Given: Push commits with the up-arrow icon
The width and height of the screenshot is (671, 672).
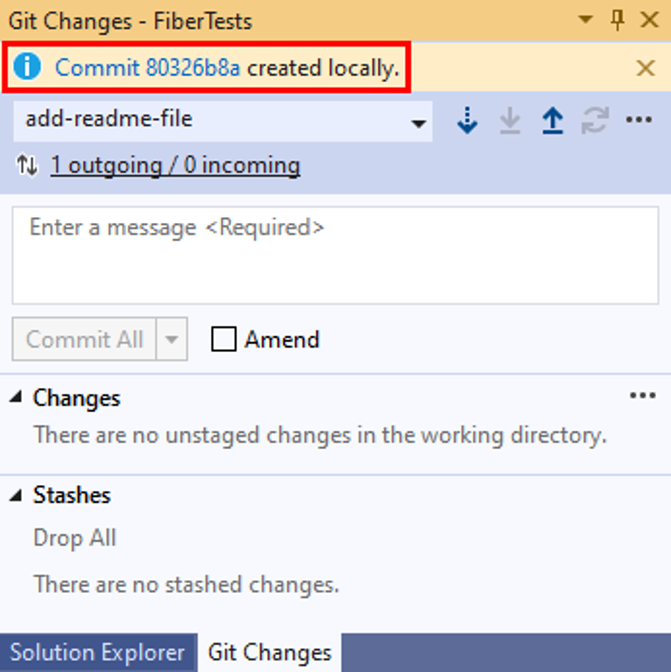Looking at the screenshot, I should click(552, 121).
